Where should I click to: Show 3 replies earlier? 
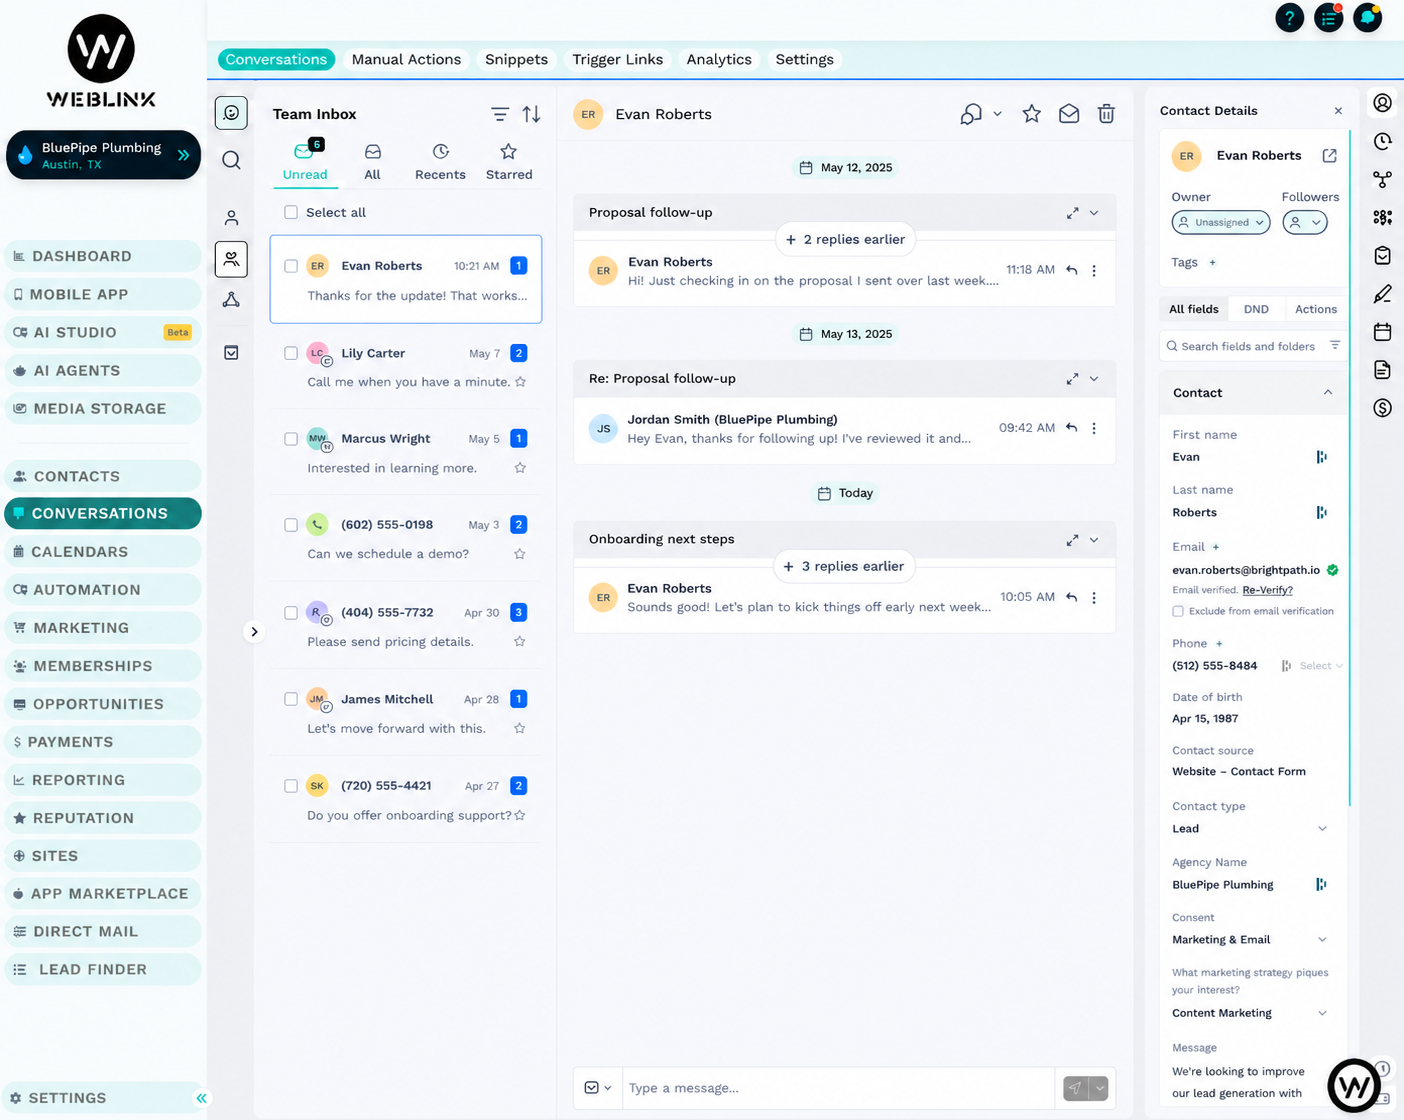coord(845,567)
